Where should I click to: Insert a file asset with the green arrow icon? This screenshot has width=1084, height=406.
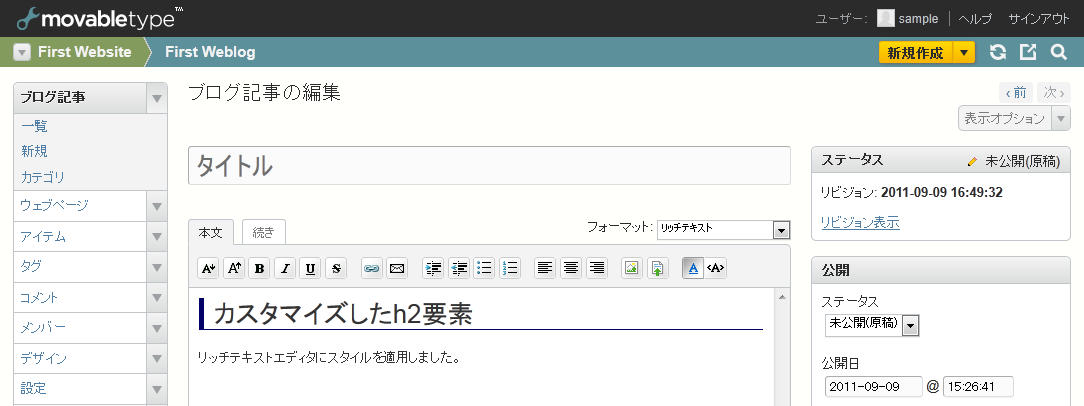point(657,268)
